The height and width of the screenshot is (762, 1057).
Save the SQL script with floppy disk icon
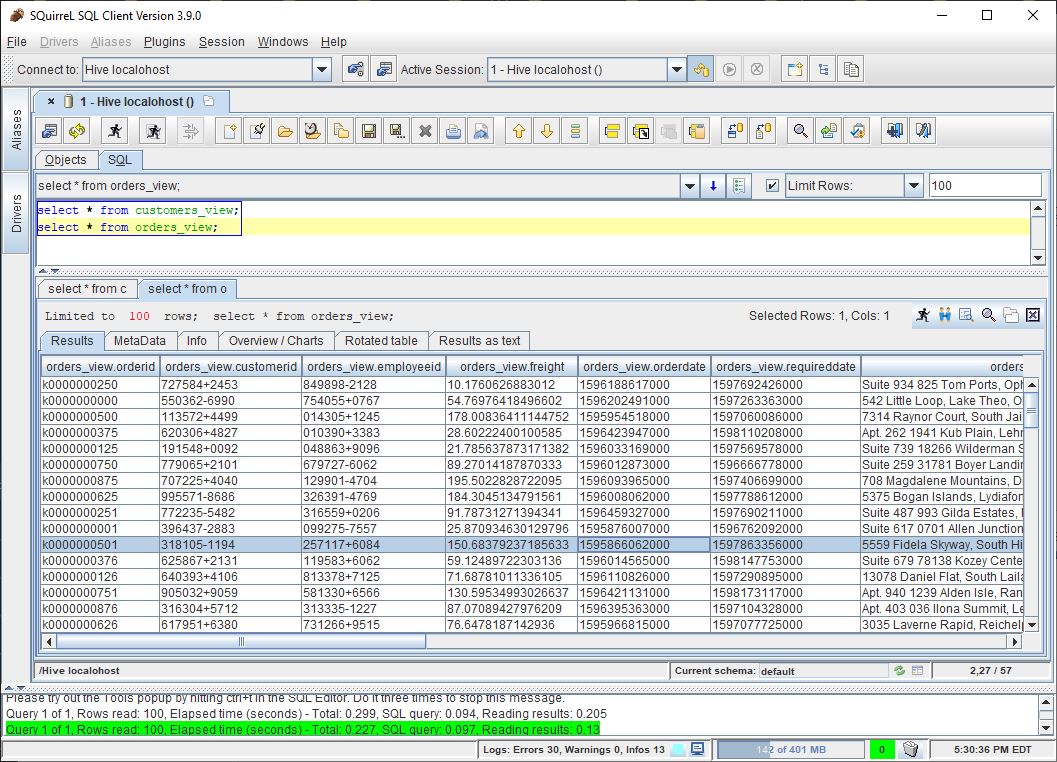tap(369, 131)
